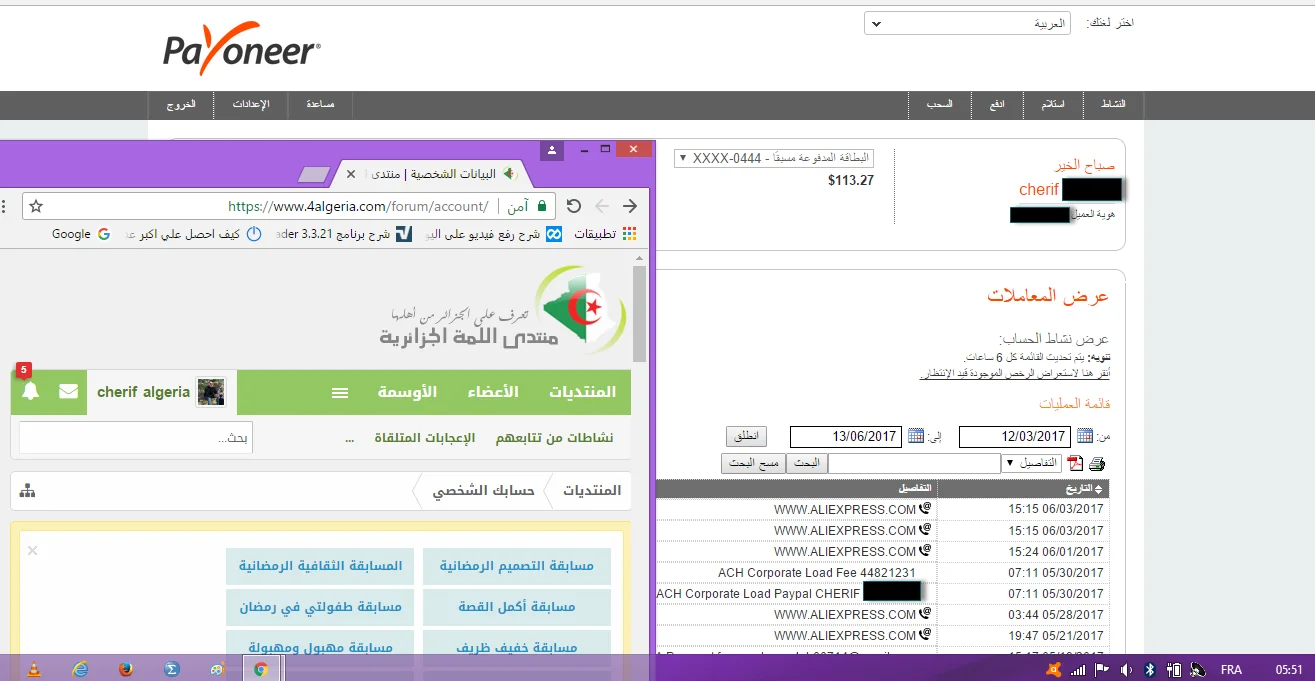Open المنتديات tab in the forum navigation

582,392
